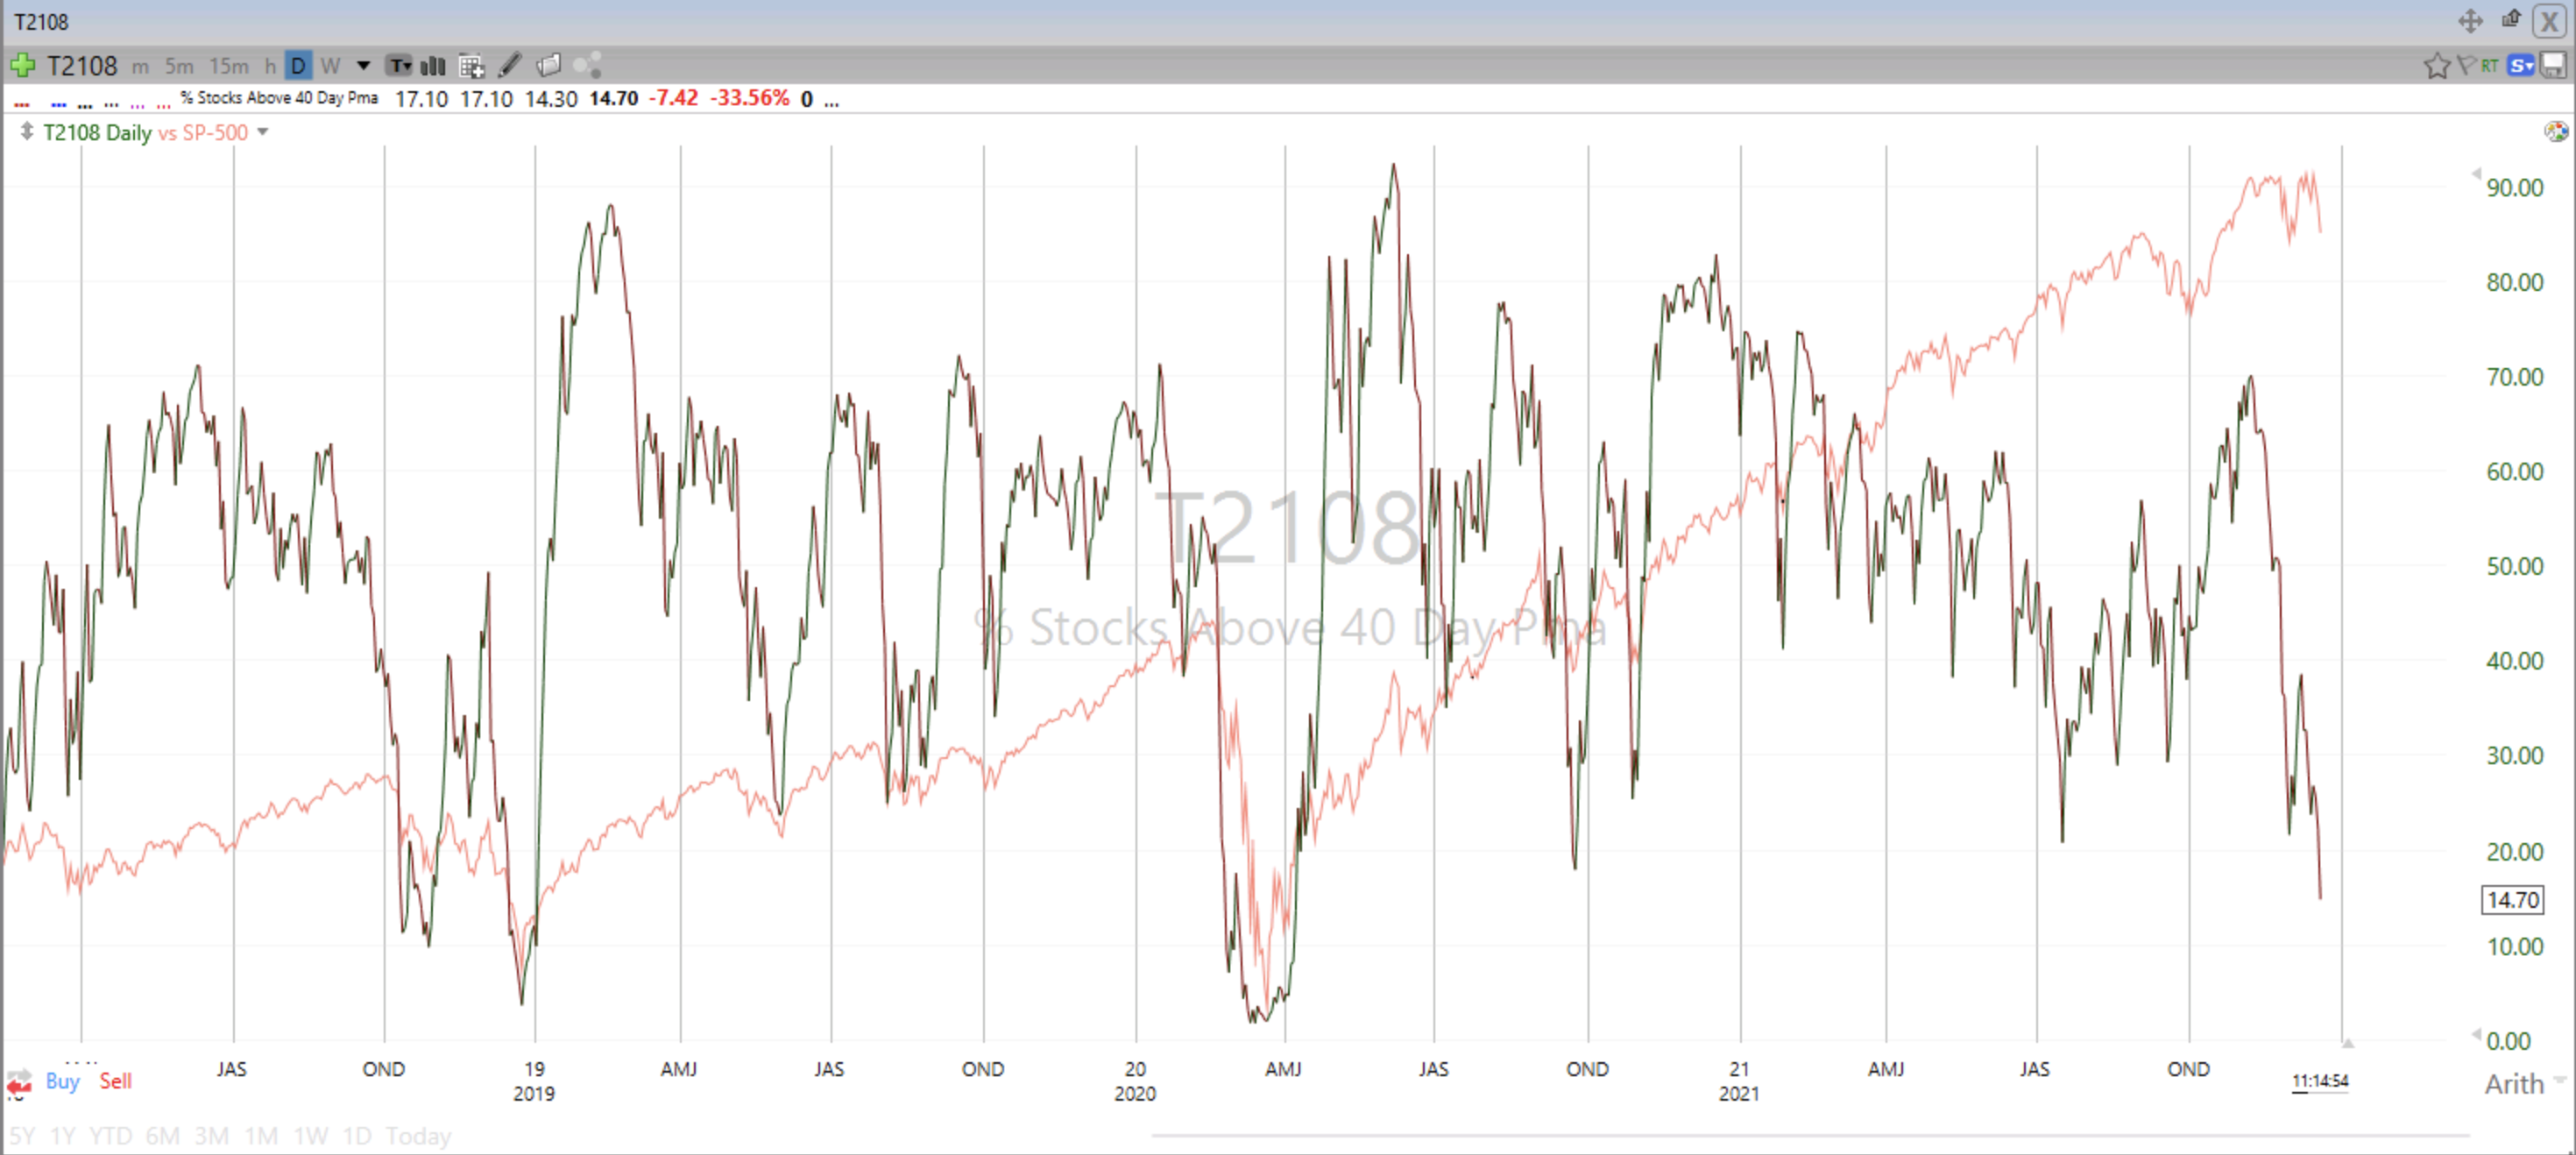
Task: Expand the T2108 Daily vs SP-500 dropdown
Action: click(263, 132)
